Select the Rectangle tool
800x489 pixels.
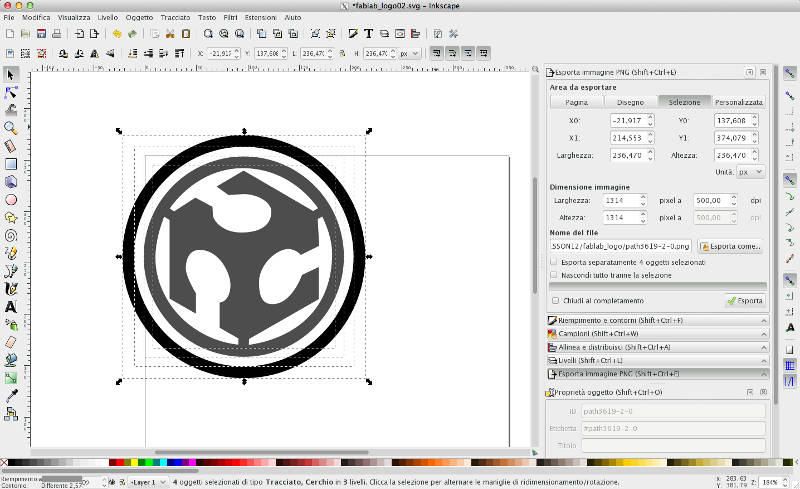pyautogui.click(x=10, y=164)
